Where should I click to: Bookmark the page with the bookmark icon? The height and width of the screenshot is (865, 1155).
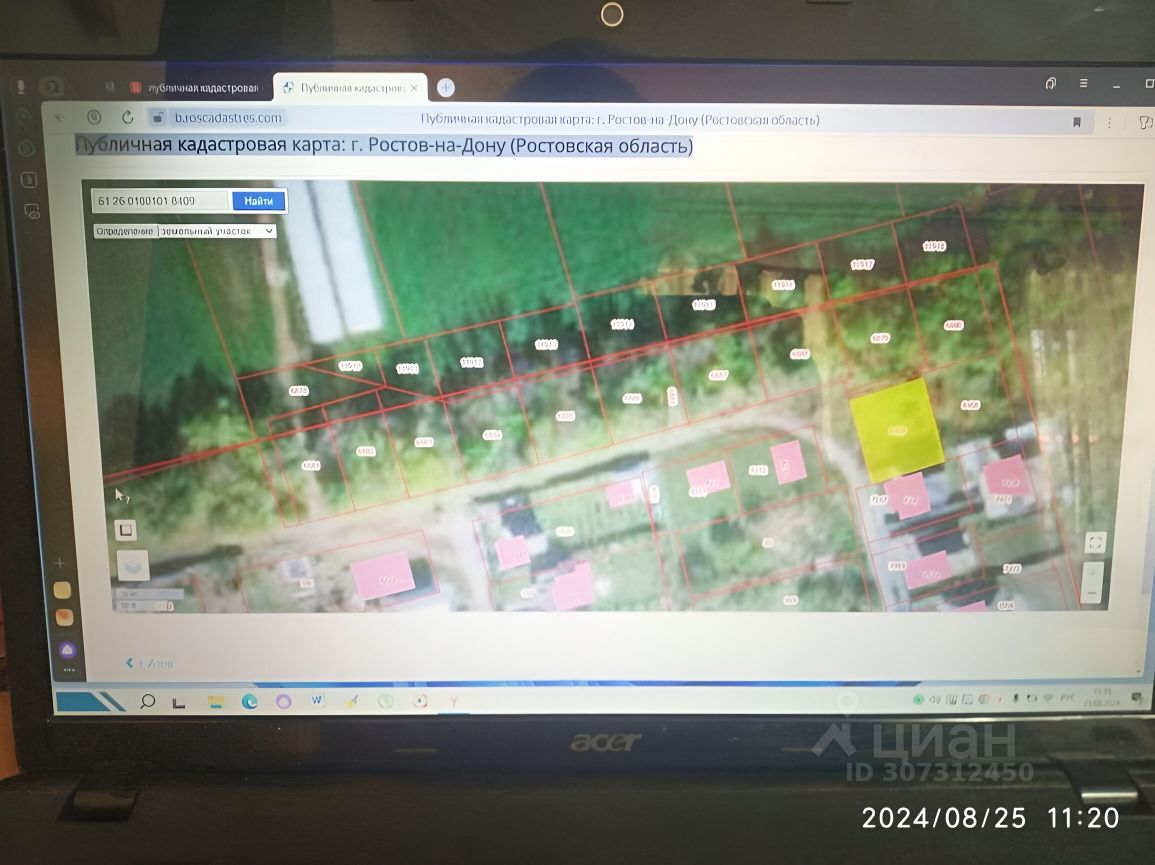[x=1076, y=122]
